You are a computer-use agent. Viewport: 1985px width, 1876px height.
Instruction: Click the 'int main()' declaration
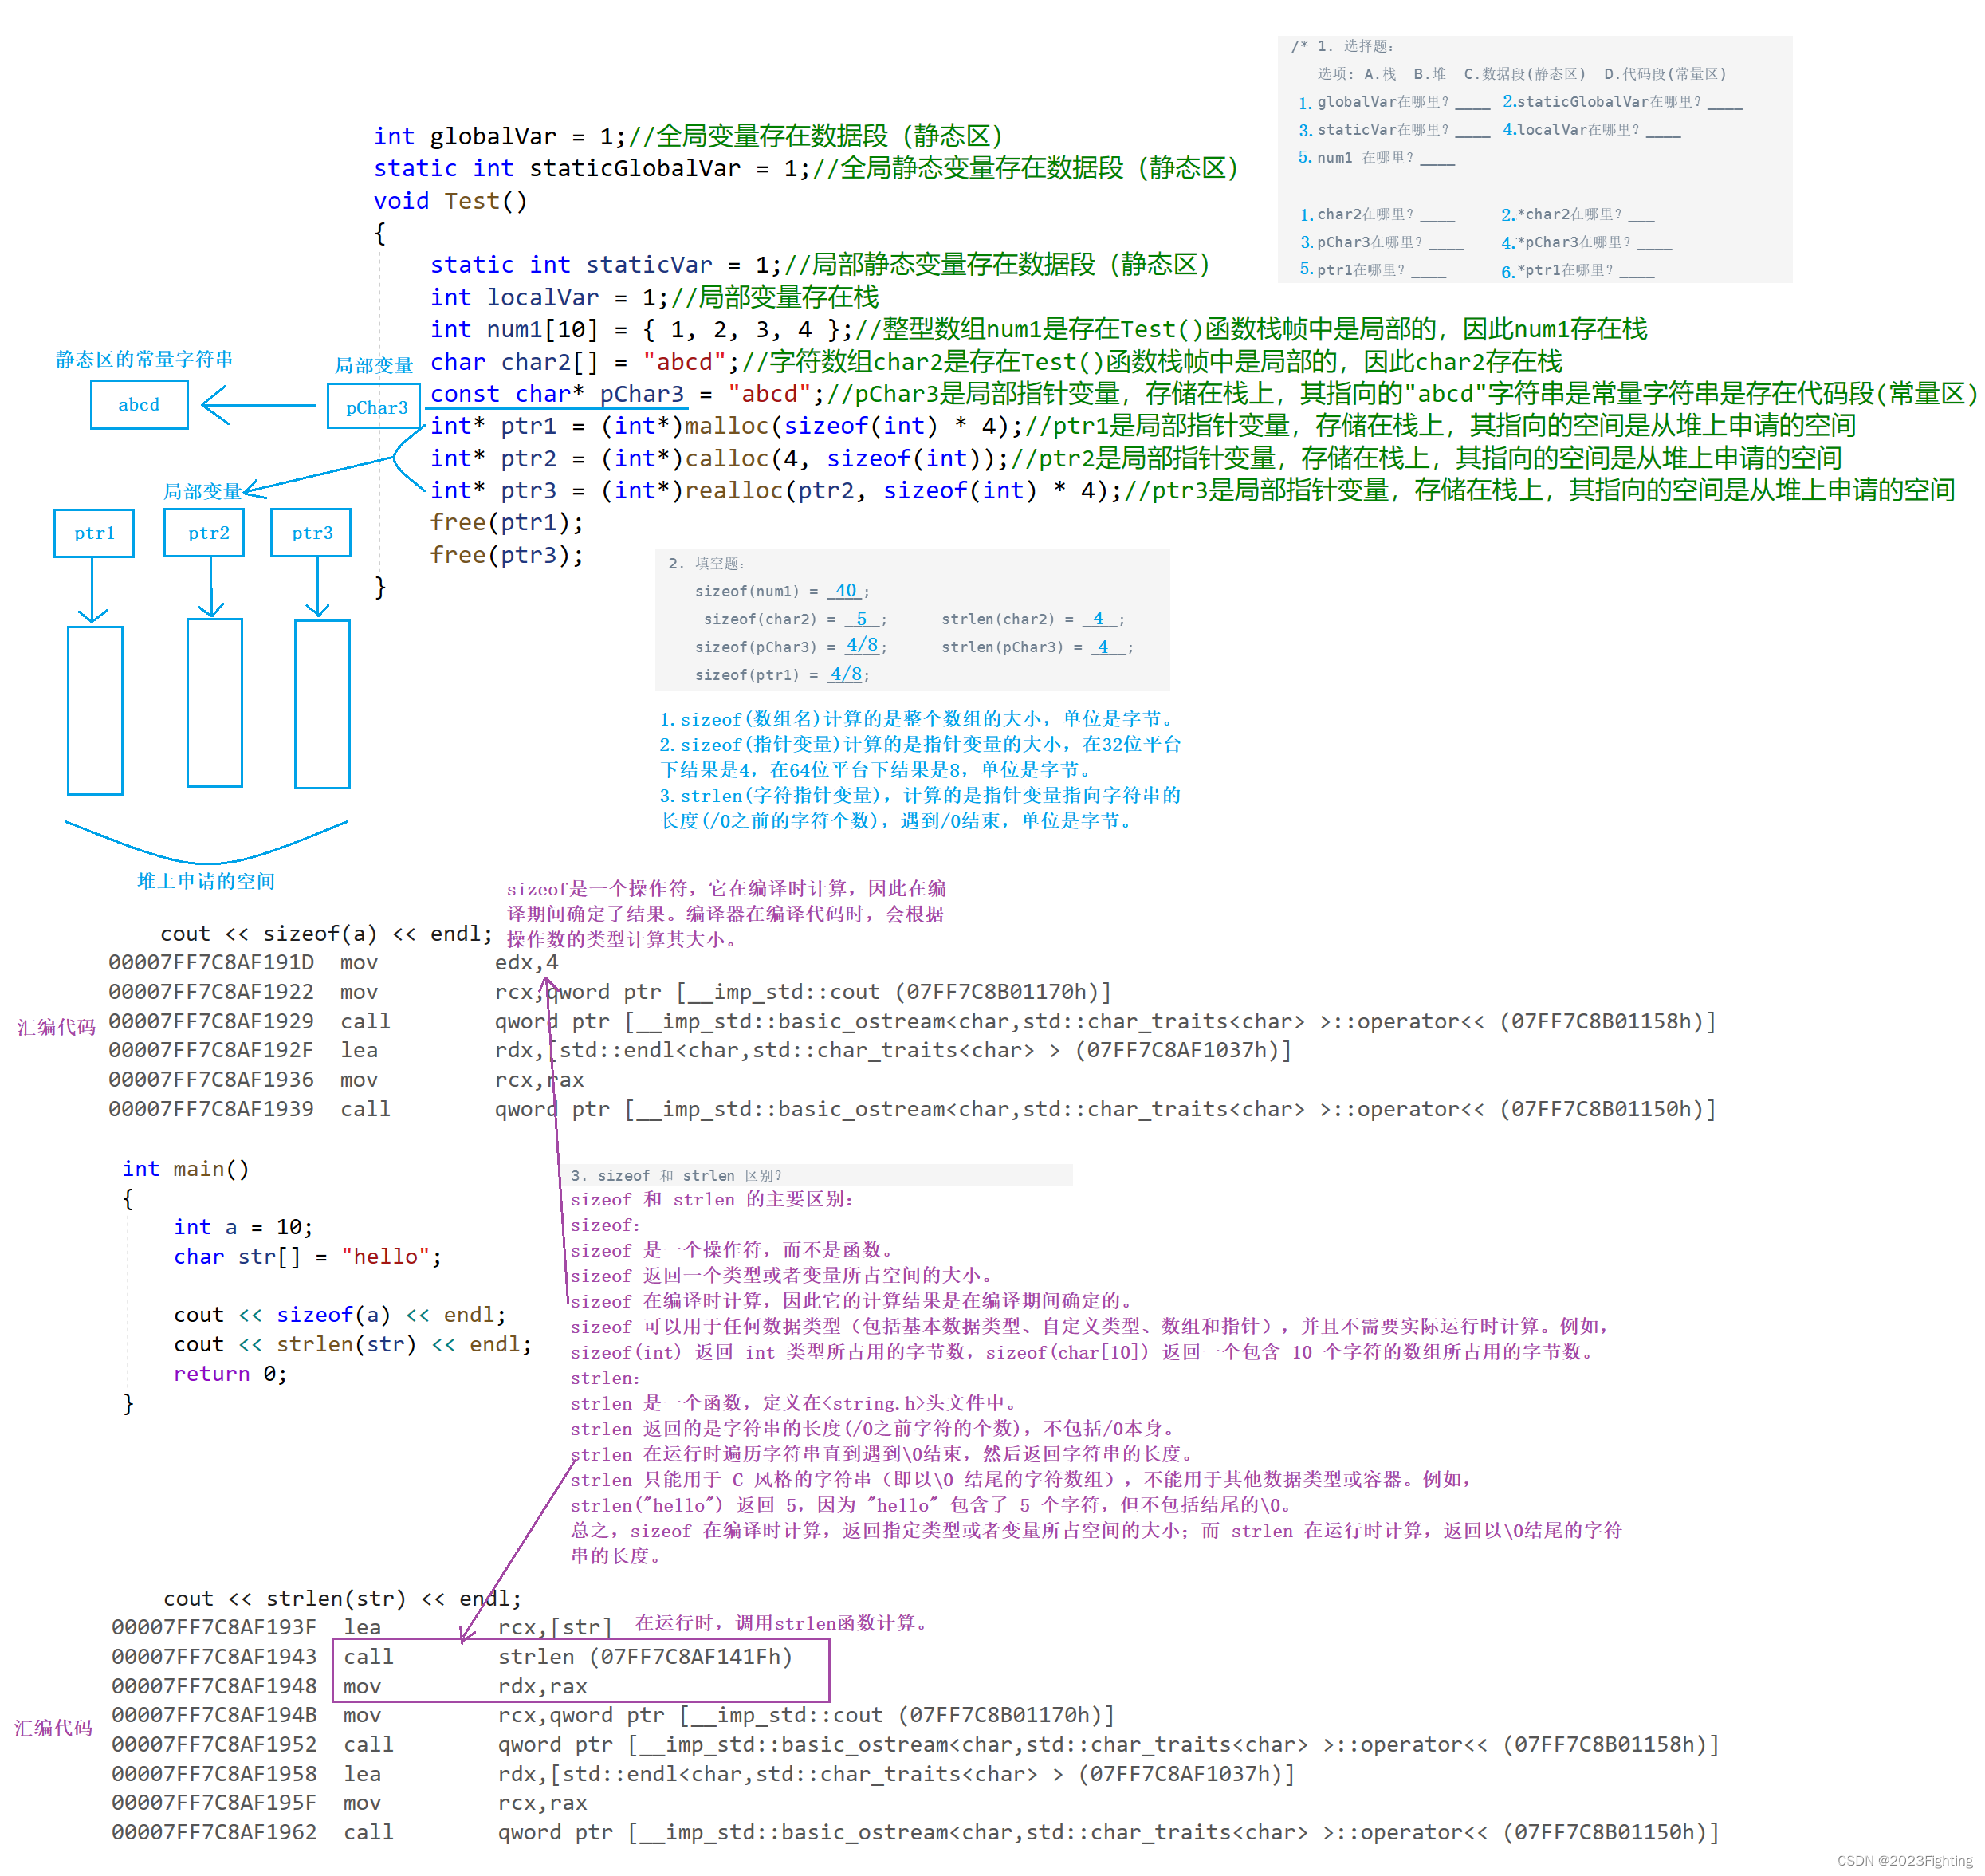[x=186, y=1169]
